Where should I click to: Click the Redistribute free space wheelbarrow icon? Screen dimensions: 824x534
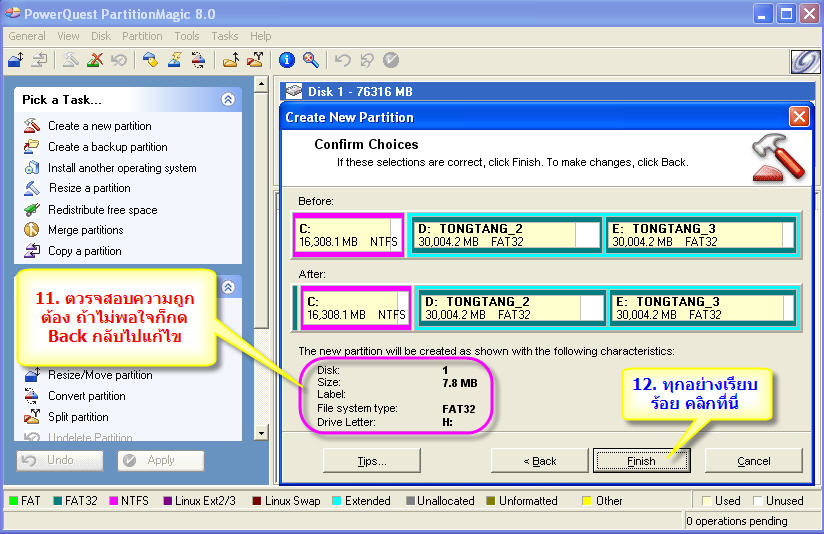(x=32, y=210)
